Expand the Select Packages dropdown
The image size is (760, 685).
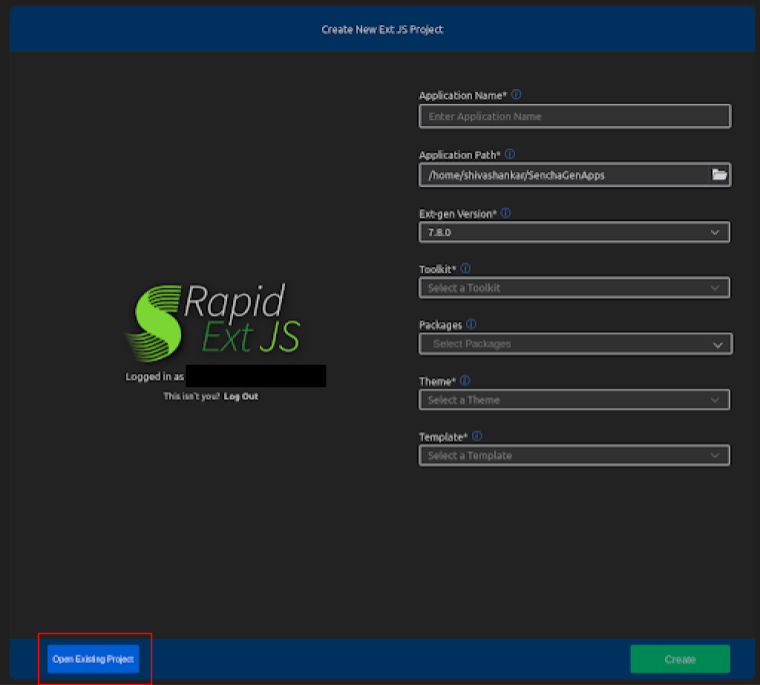(x=575, y=344)
